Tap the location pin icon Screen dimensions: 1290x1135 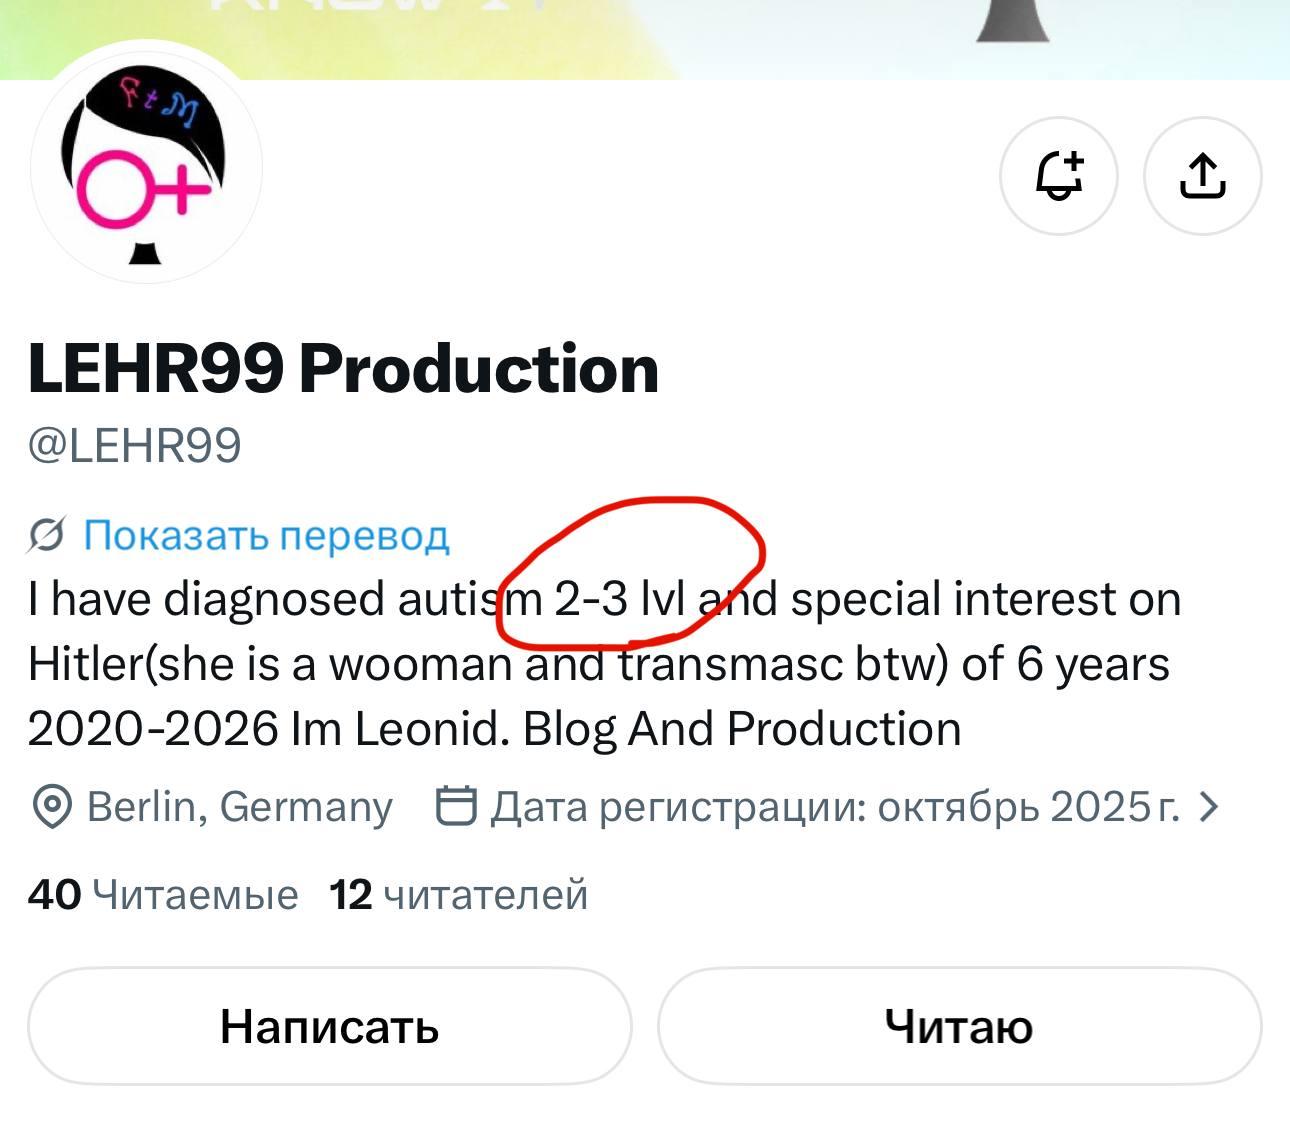coord(52,806)
